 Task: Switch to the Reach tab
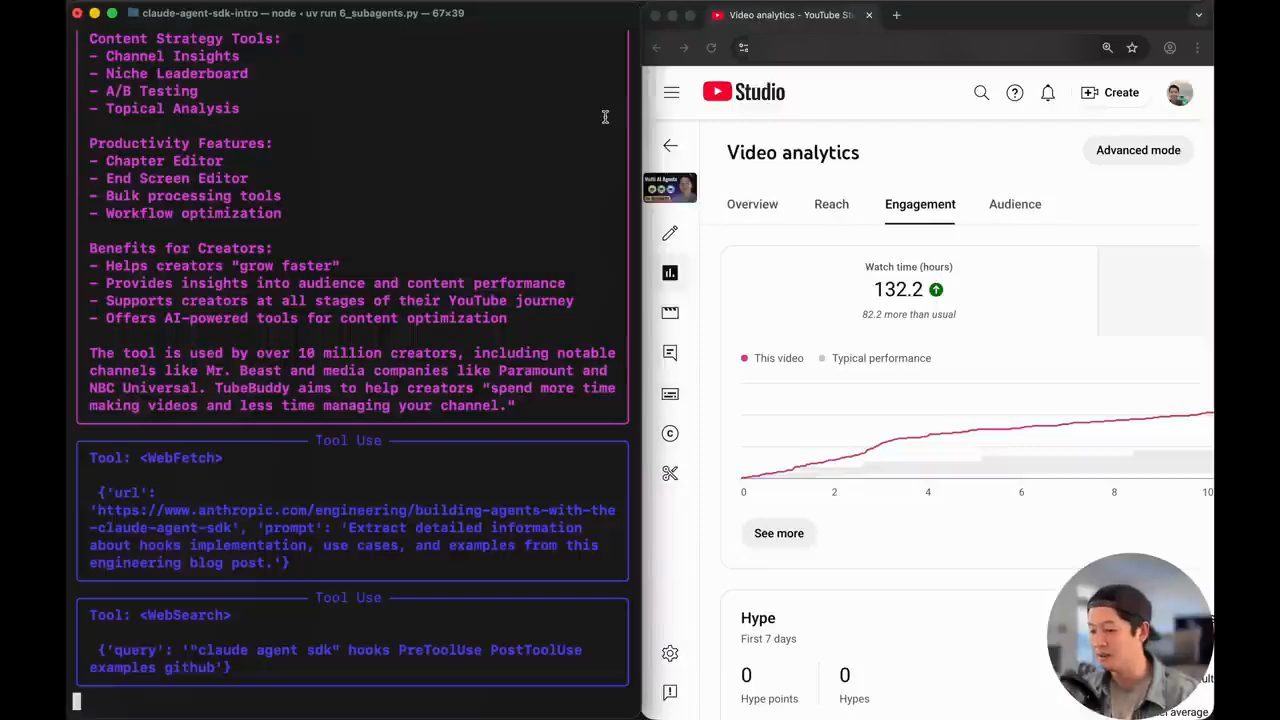[x=831, y=204]
